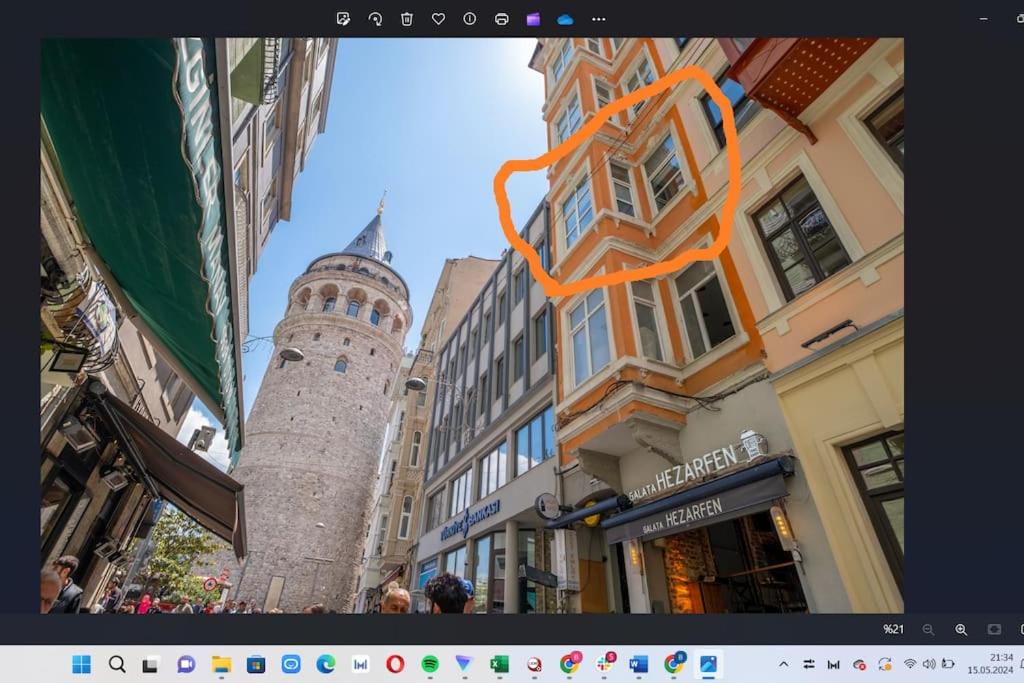This screenshot has height=683, width=1024.
Task: Open the three-dot more options menu
Action: point(598,19)
